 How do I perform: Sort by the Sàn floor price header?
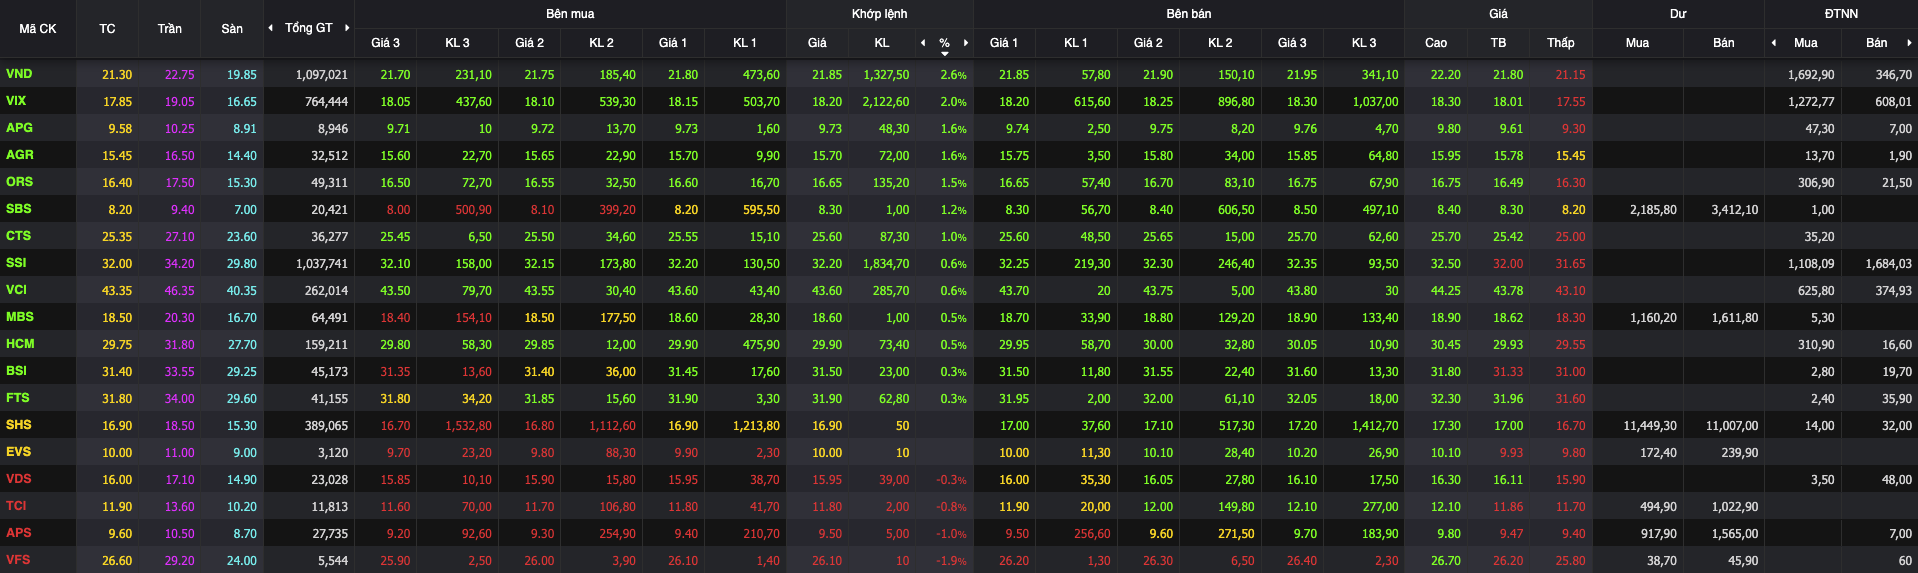point(232,29)
